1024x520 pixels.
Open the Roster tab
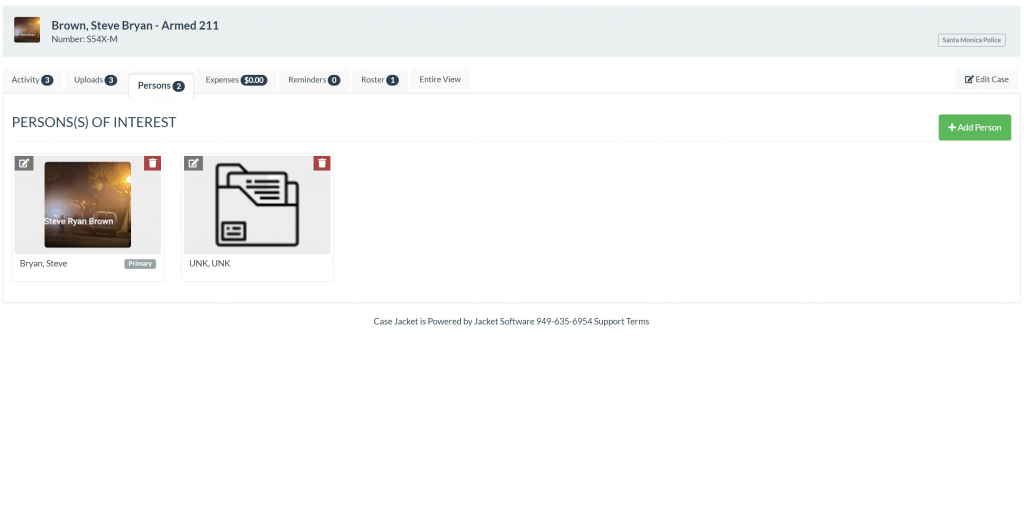pyautogui.click(x=380, y=80)
